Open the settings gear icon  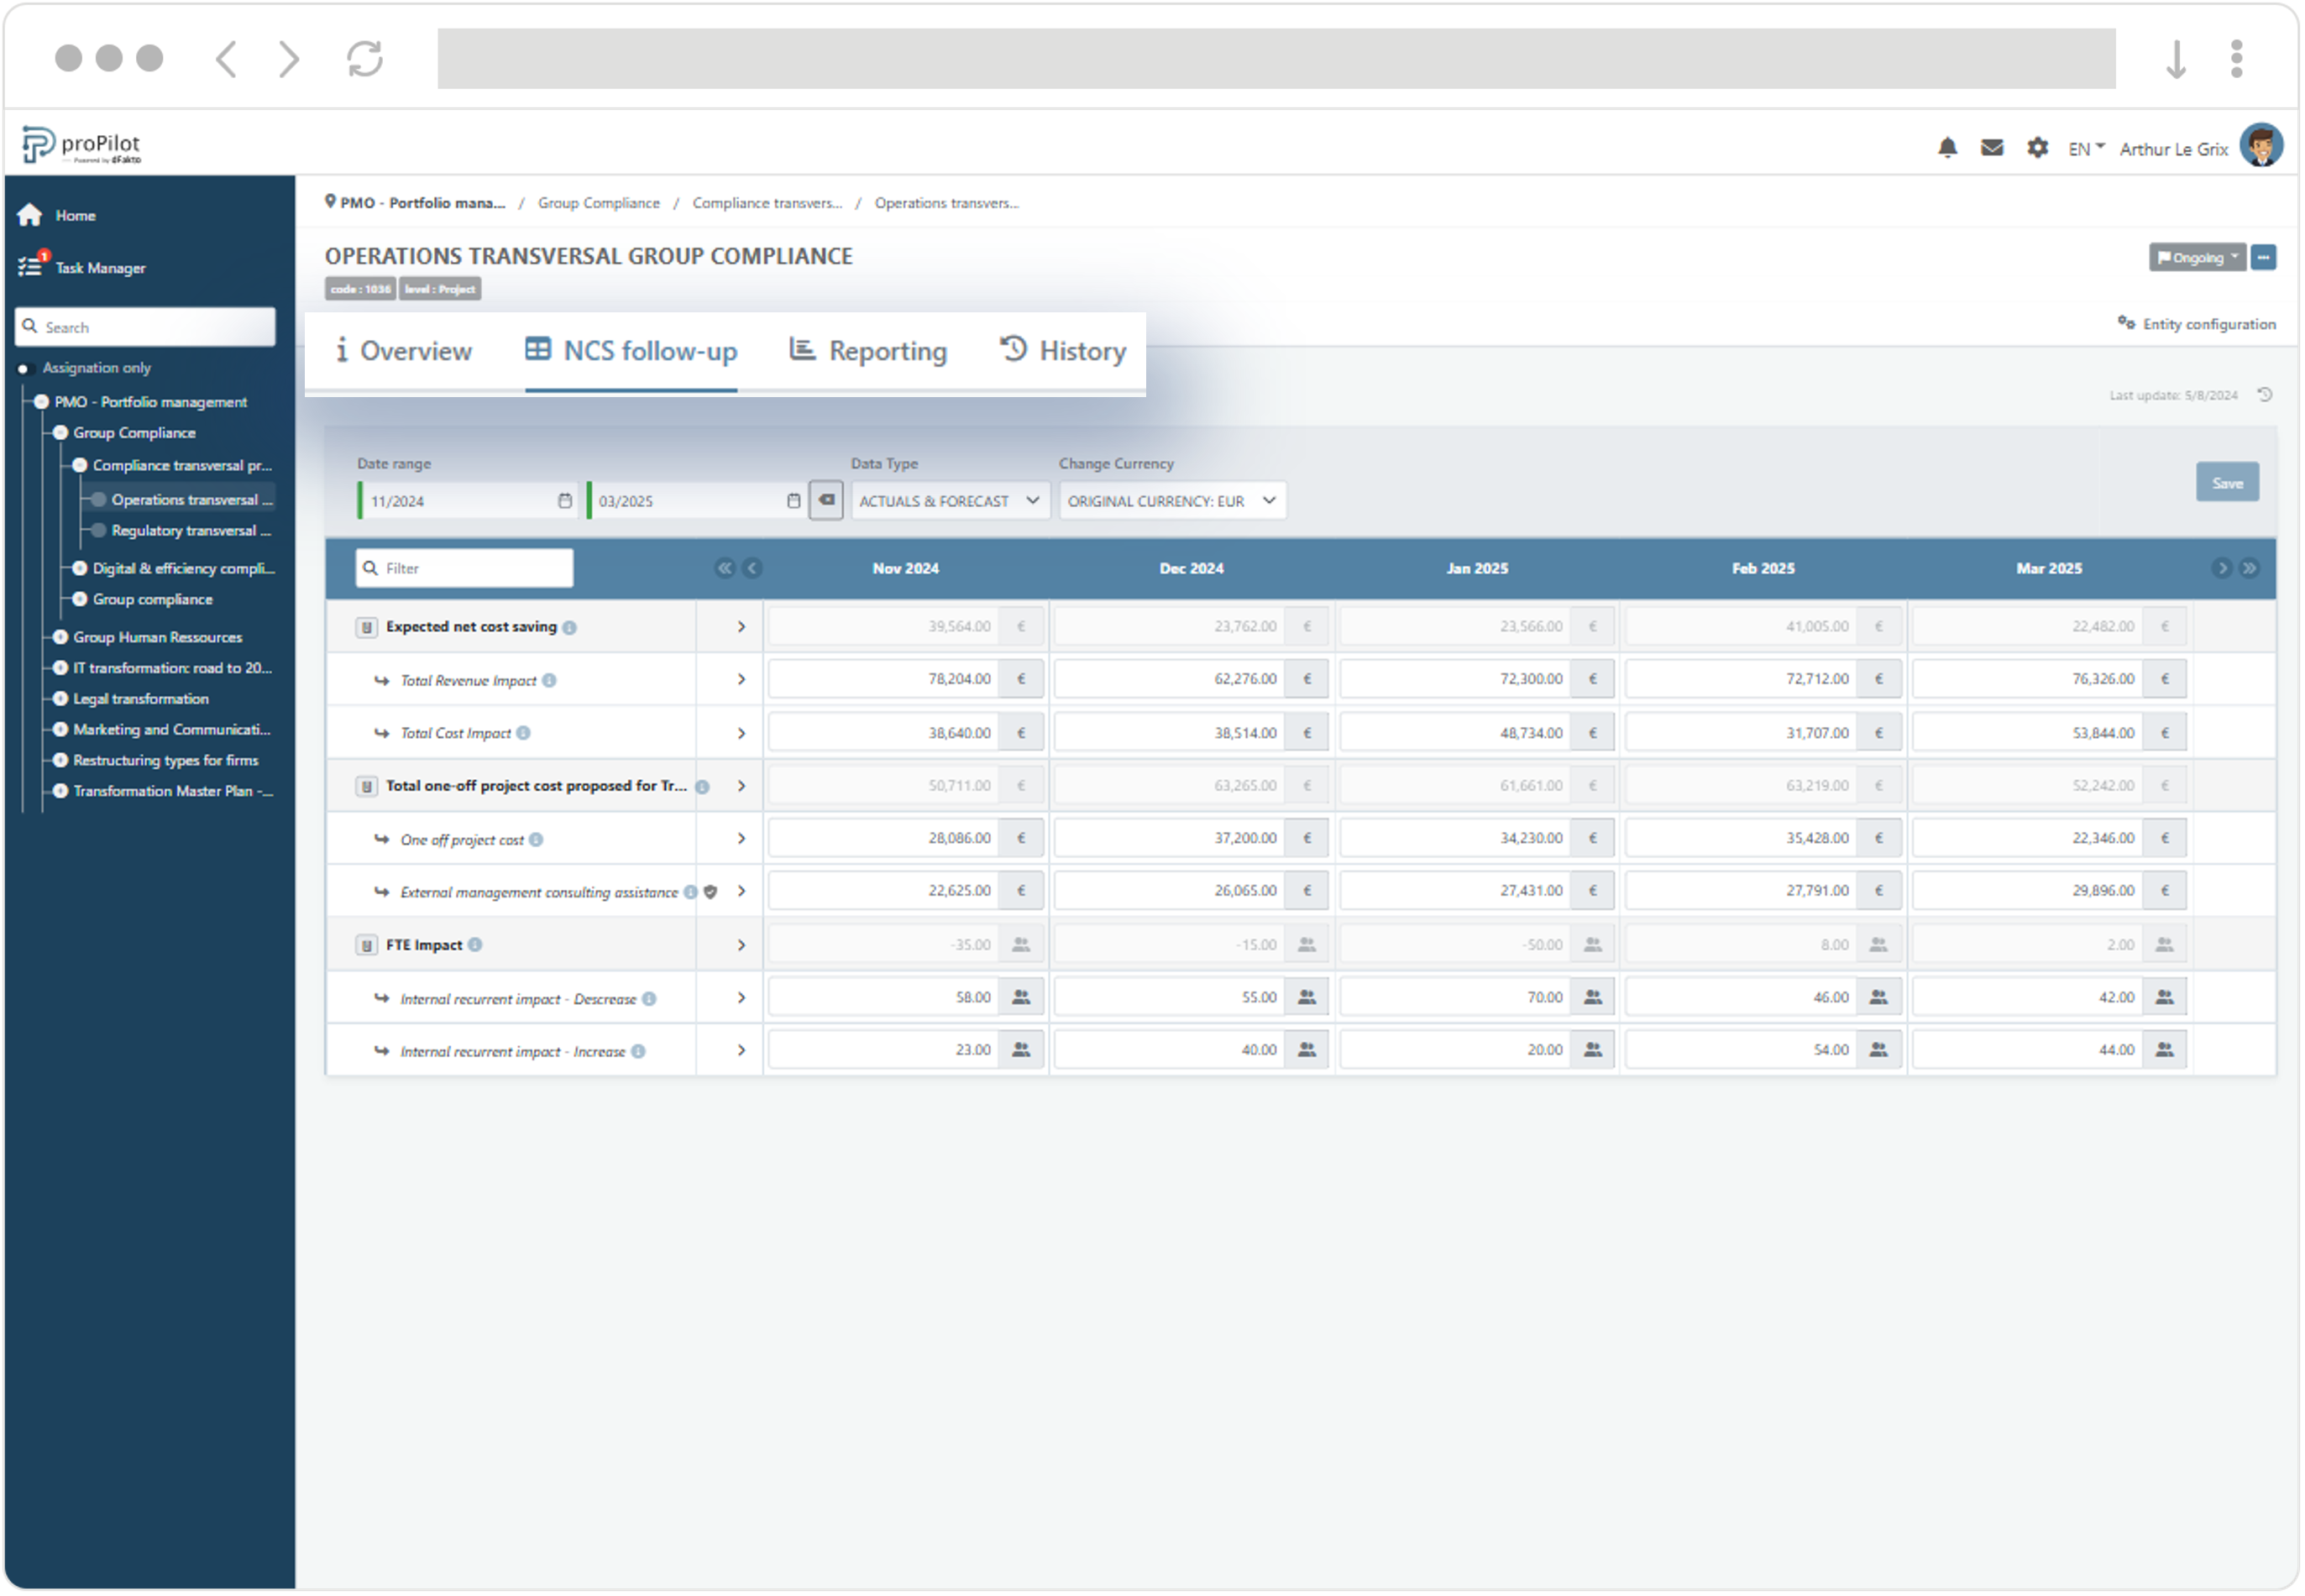pyautogui.click(x=2039, y=148)
